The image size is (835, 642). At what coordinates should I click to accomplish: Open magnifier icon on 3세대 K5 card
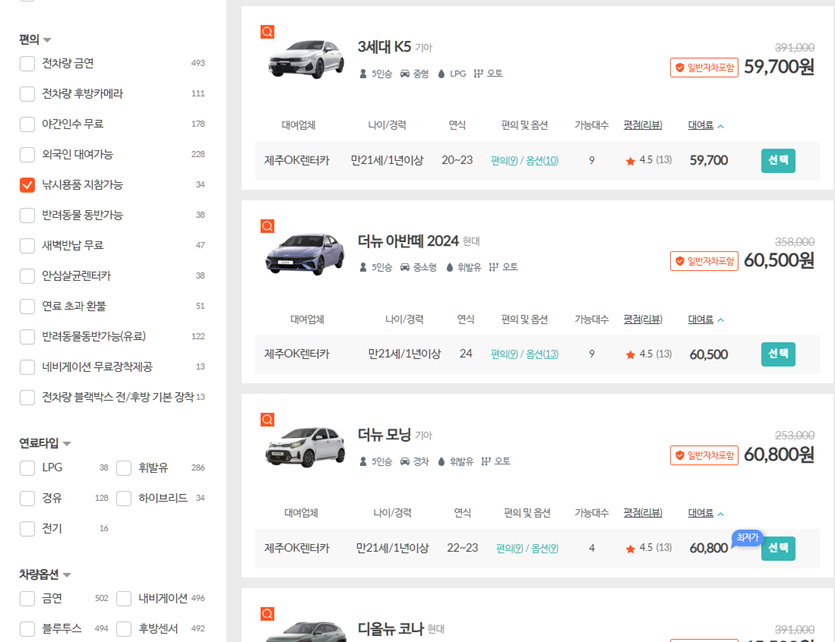[x=267, y=32]
